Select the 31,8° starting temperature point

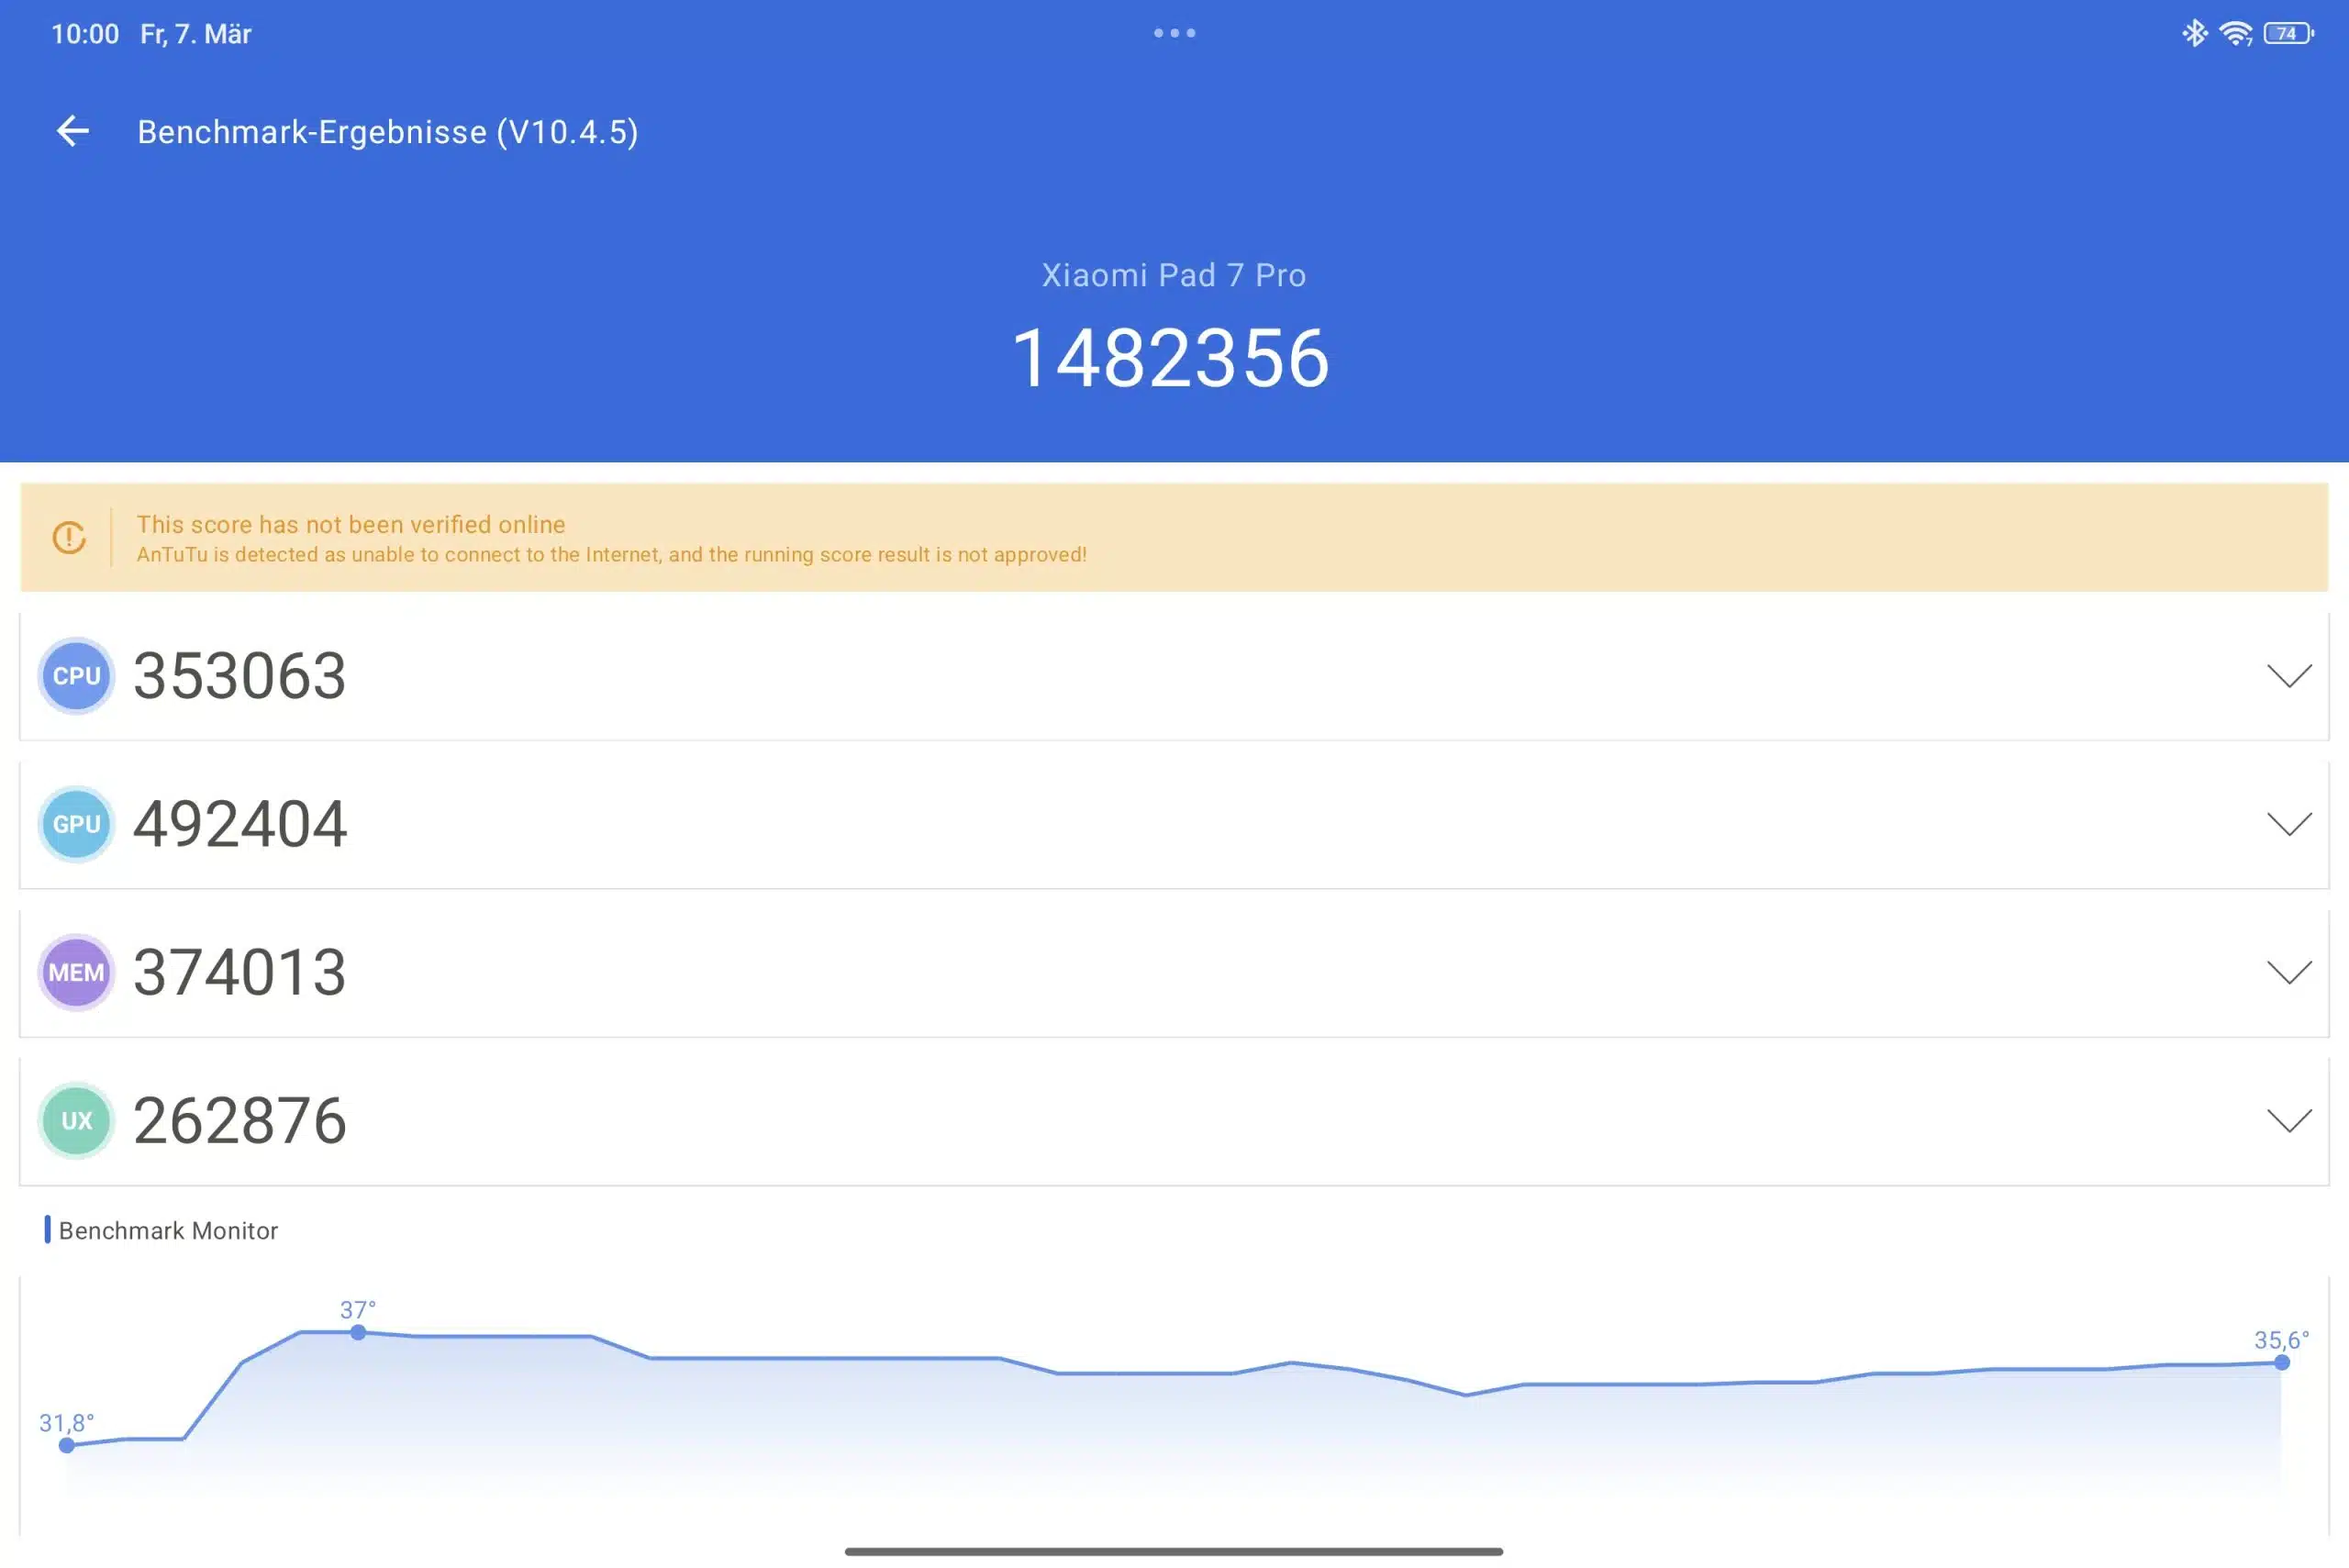tap(66, 1445)
